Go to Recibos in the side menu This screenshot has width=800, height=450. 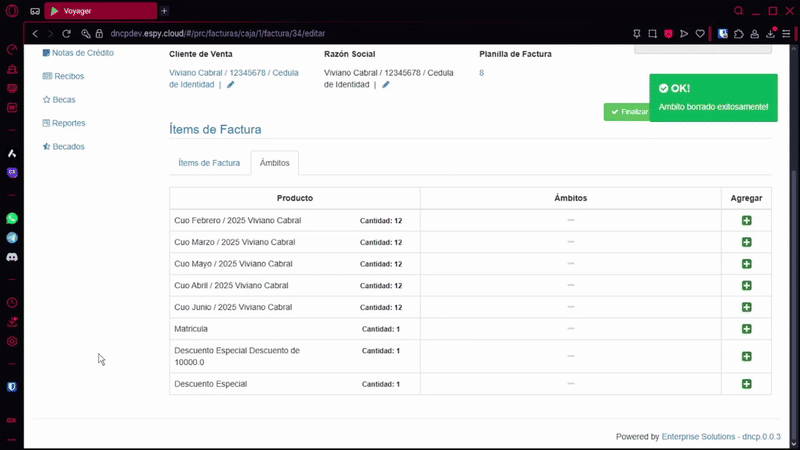tap(69, 76)
